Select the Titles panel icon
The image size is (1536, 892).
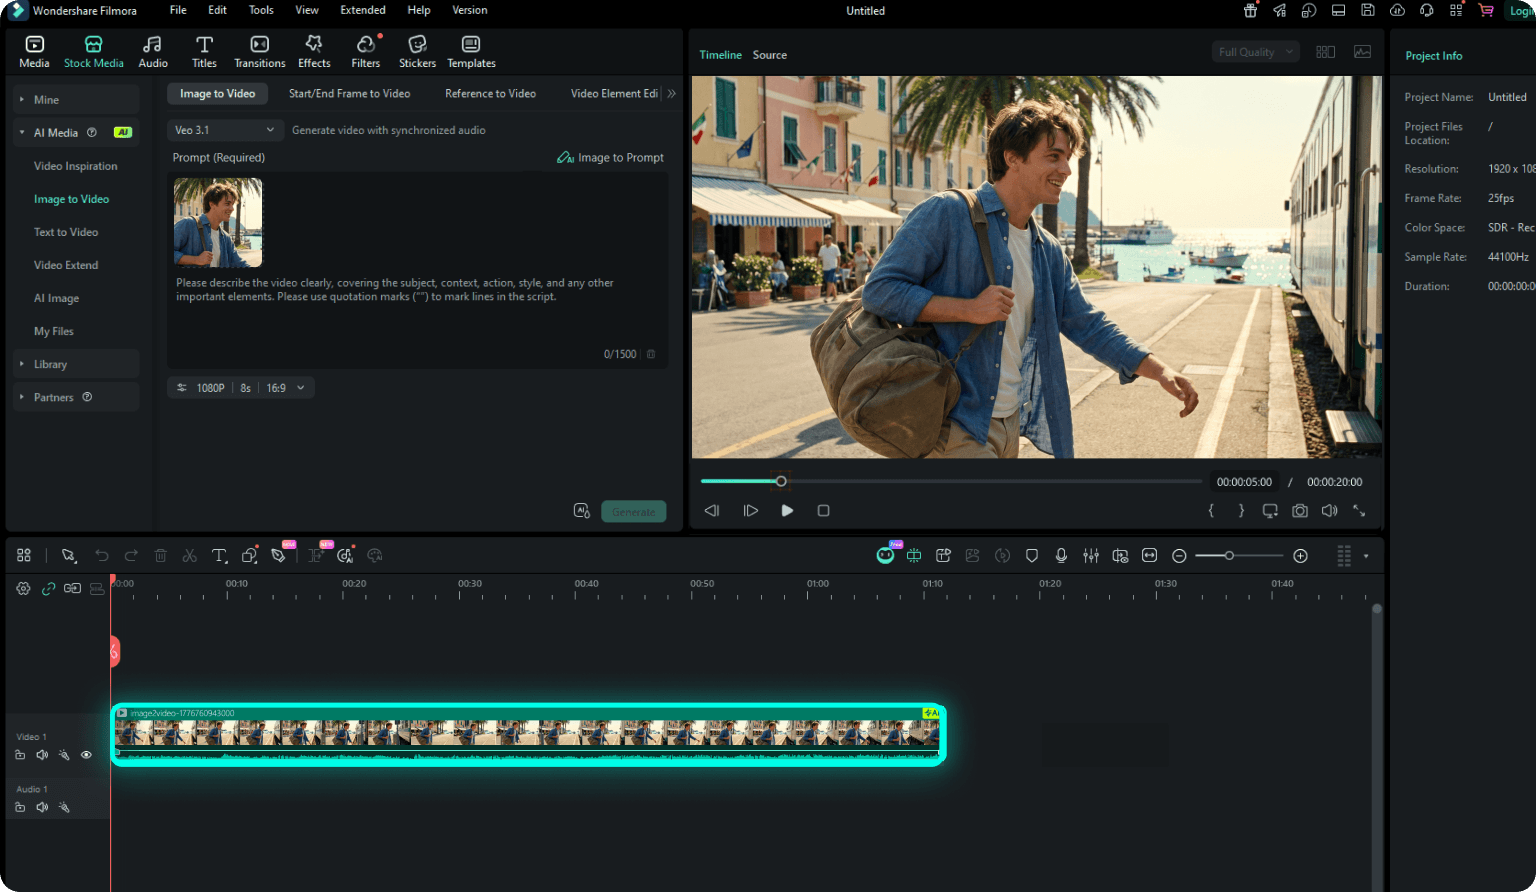(x=204, y=50)
